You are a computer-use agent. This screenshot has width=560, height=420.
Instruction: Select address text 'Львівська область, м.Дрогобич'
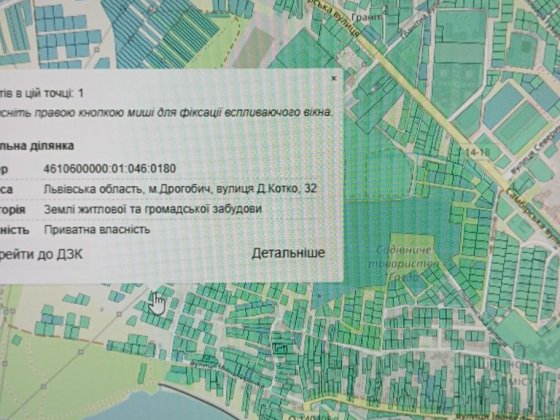(x=128, y=189)
